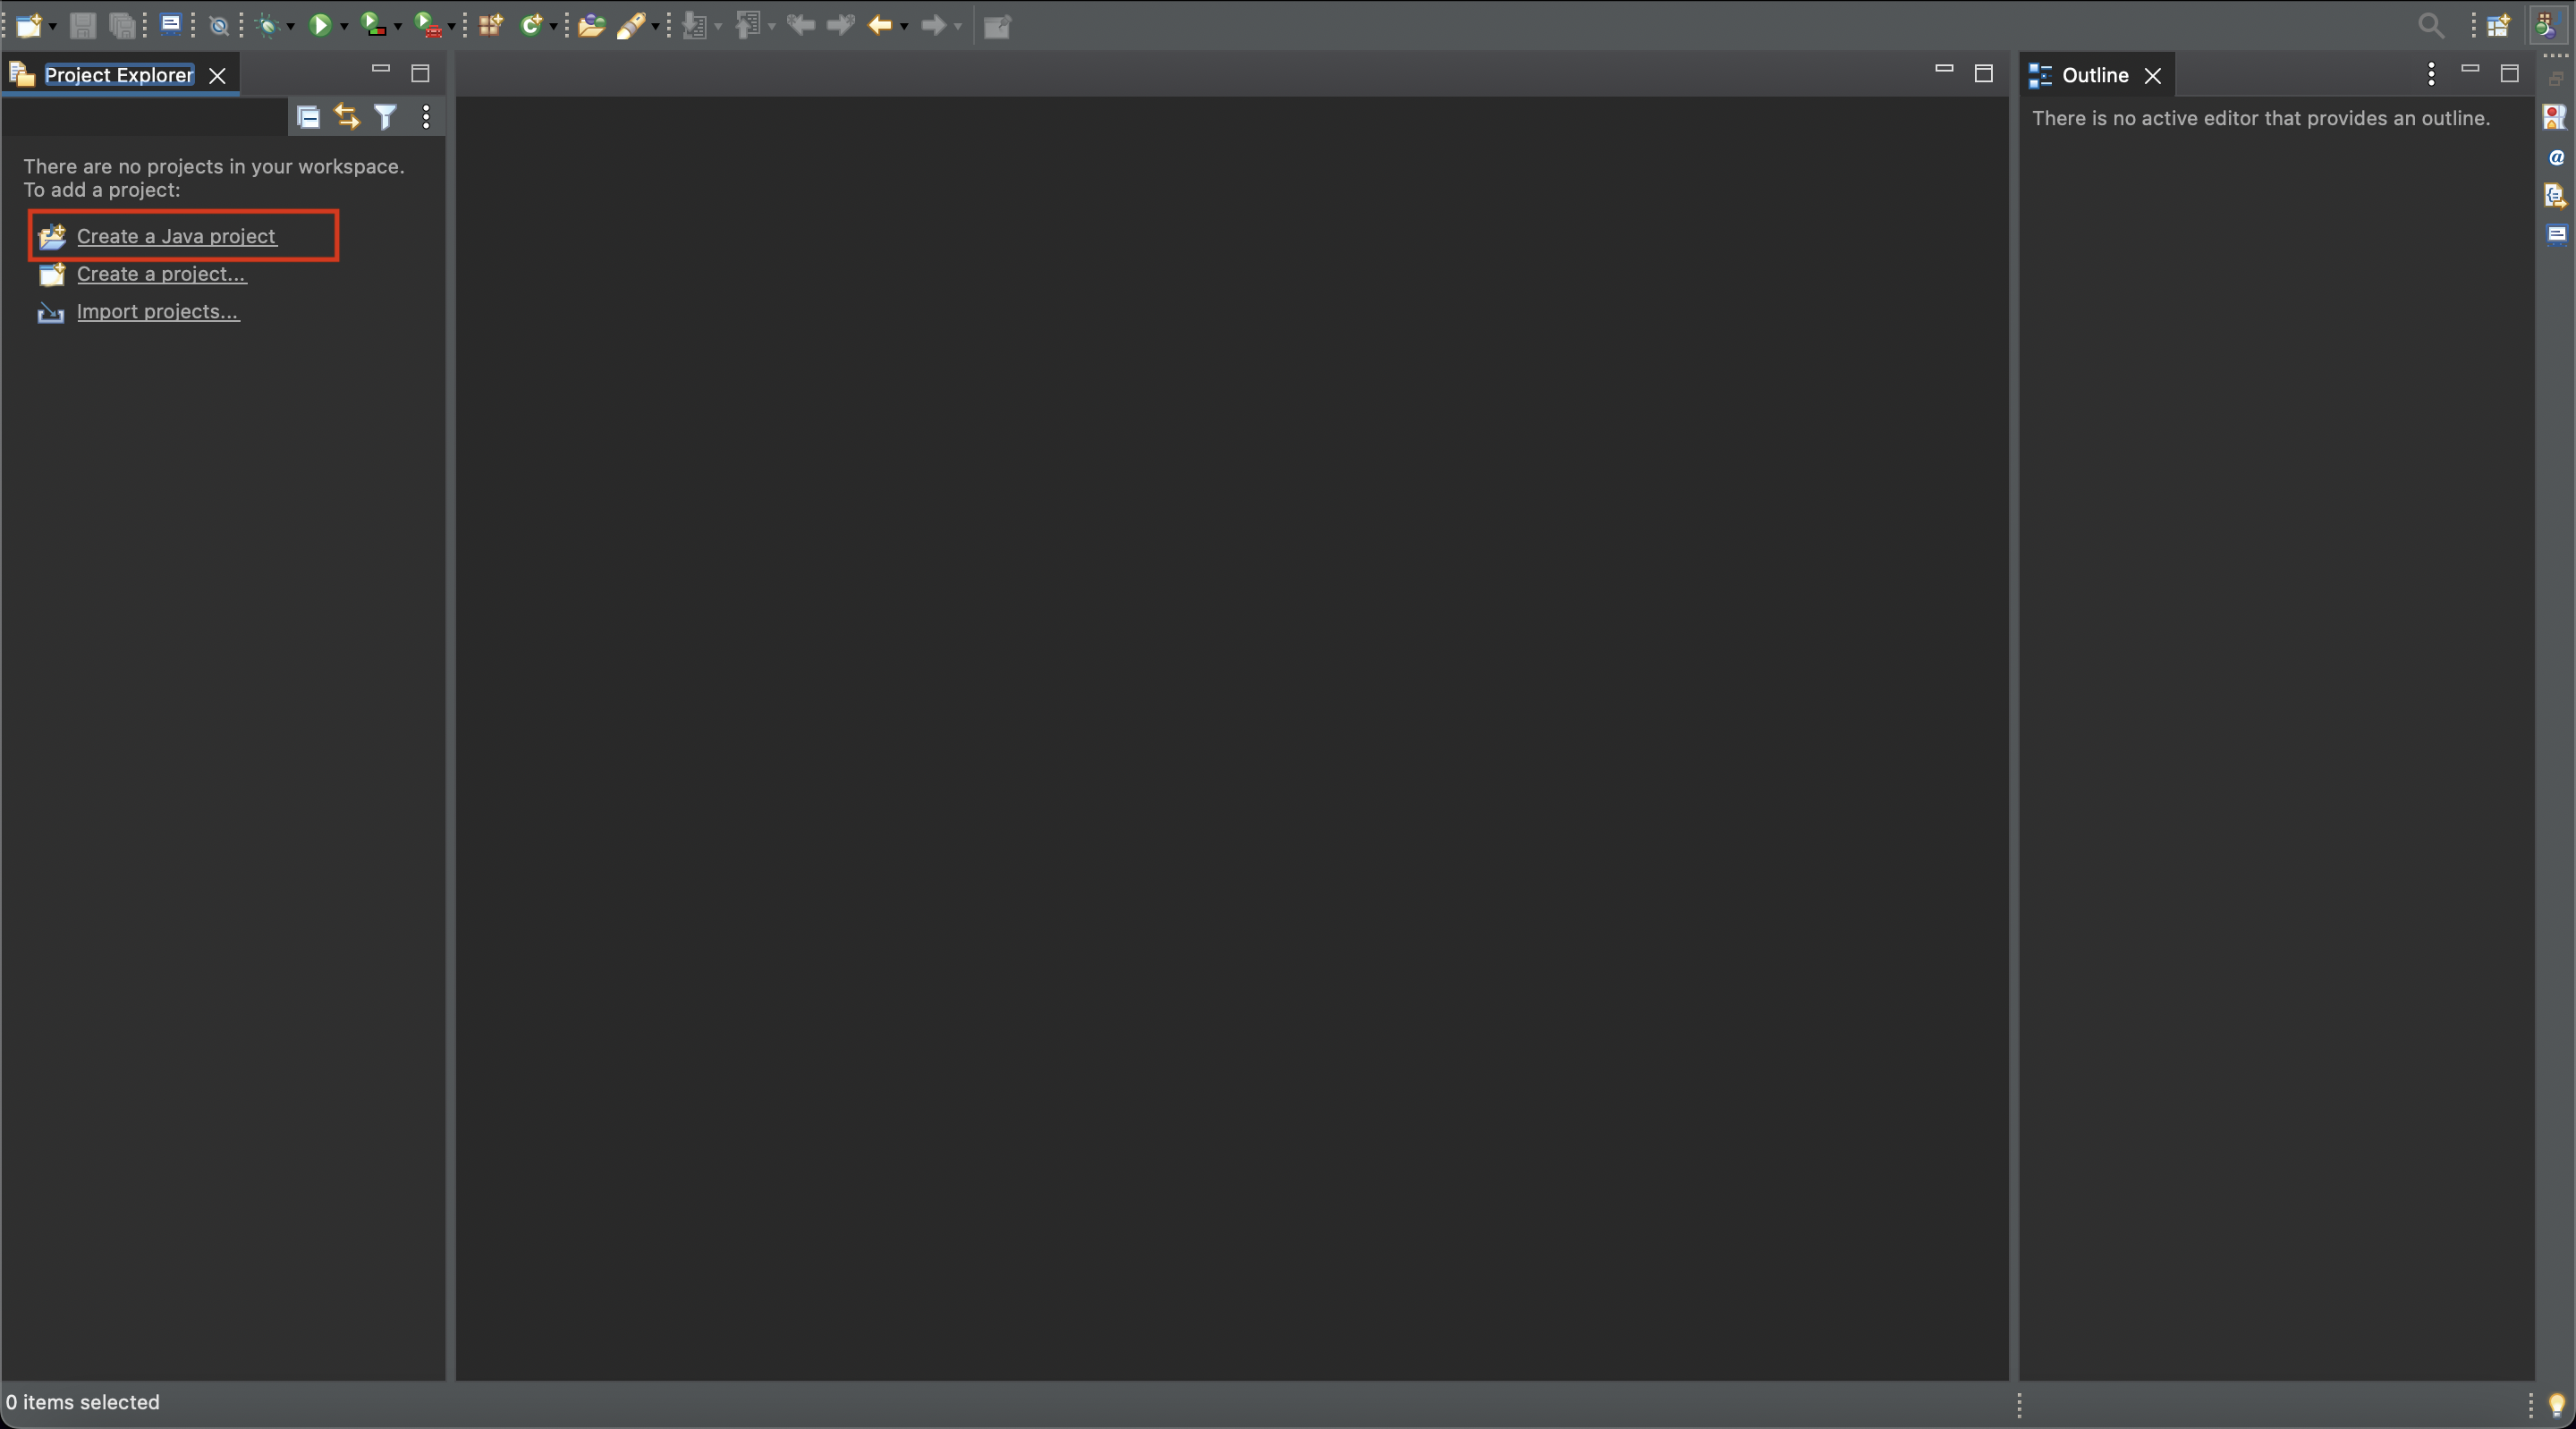Close the Project Explorer tab
2576x1429 pixels.
click(x=217, y=75)
